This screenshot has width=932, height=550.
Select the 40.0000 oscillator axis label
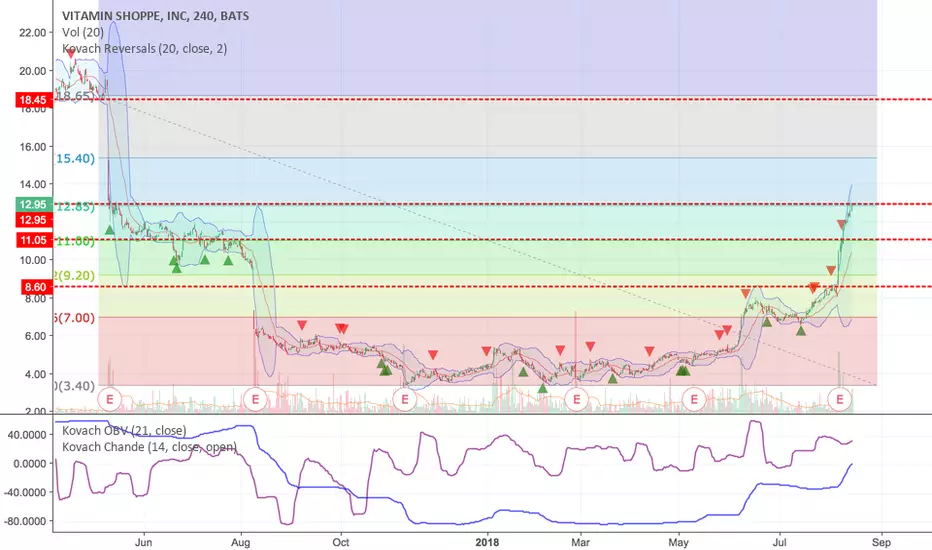coord(27,435)
